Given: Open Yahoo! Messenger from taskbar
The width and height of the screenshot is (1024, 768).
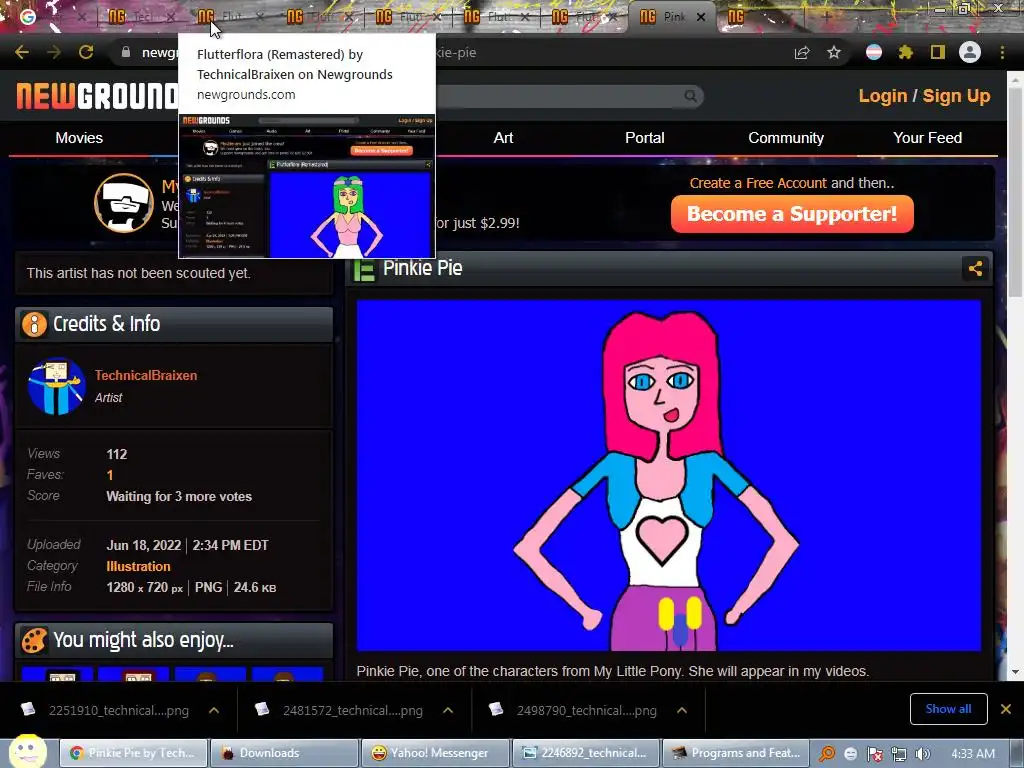Looking at the screenshot, I should [436, 753].
